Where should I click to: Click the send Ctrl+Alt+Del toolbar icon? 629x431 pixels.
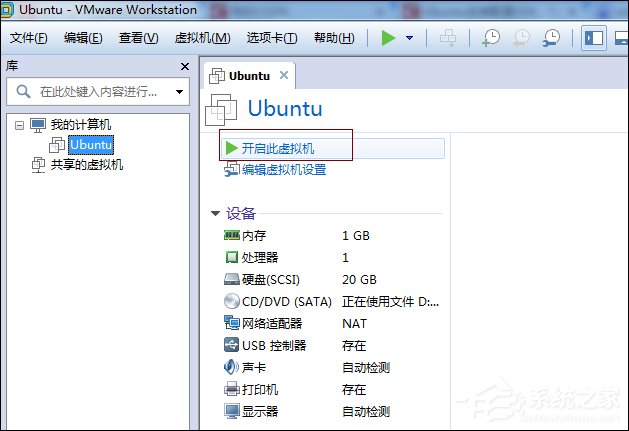[448, 38]
